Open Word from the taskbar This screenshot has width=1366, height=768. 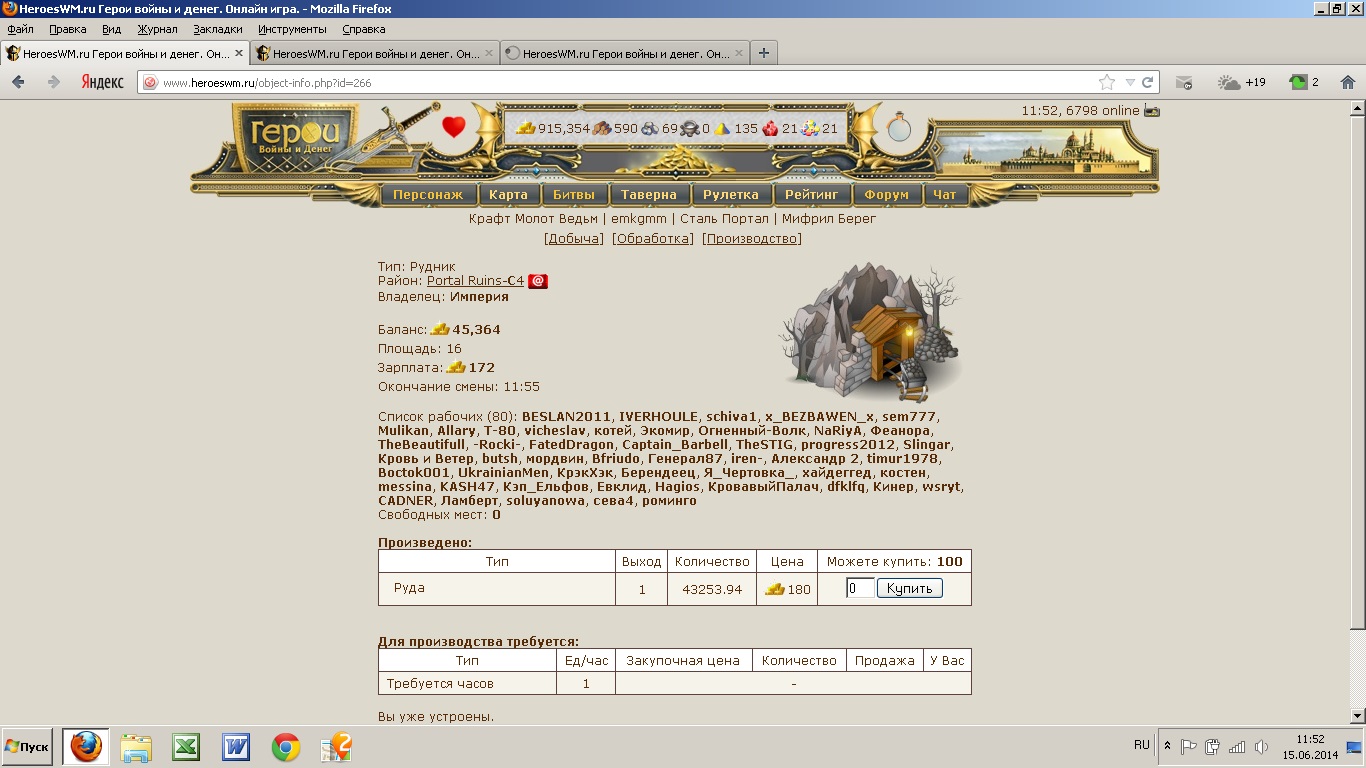point(236,747)
